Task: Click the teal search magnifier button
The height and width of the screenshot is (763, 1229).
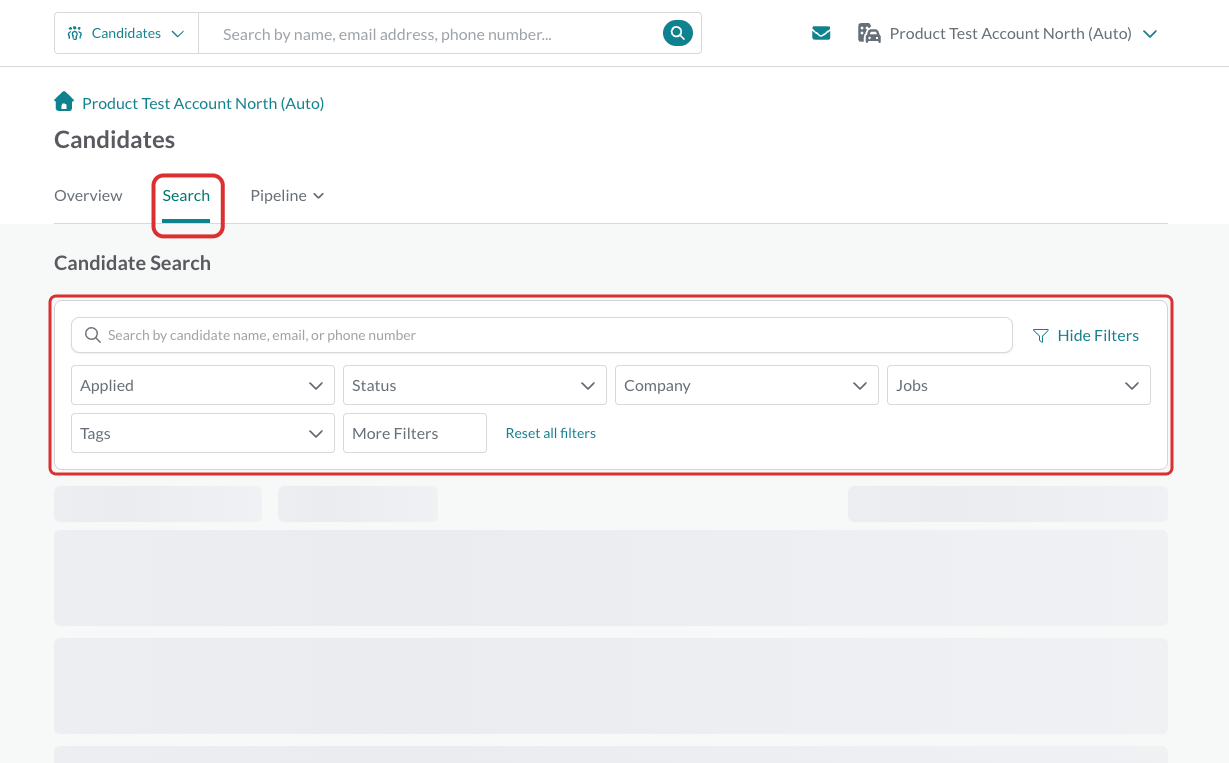Action: [677, 33]
